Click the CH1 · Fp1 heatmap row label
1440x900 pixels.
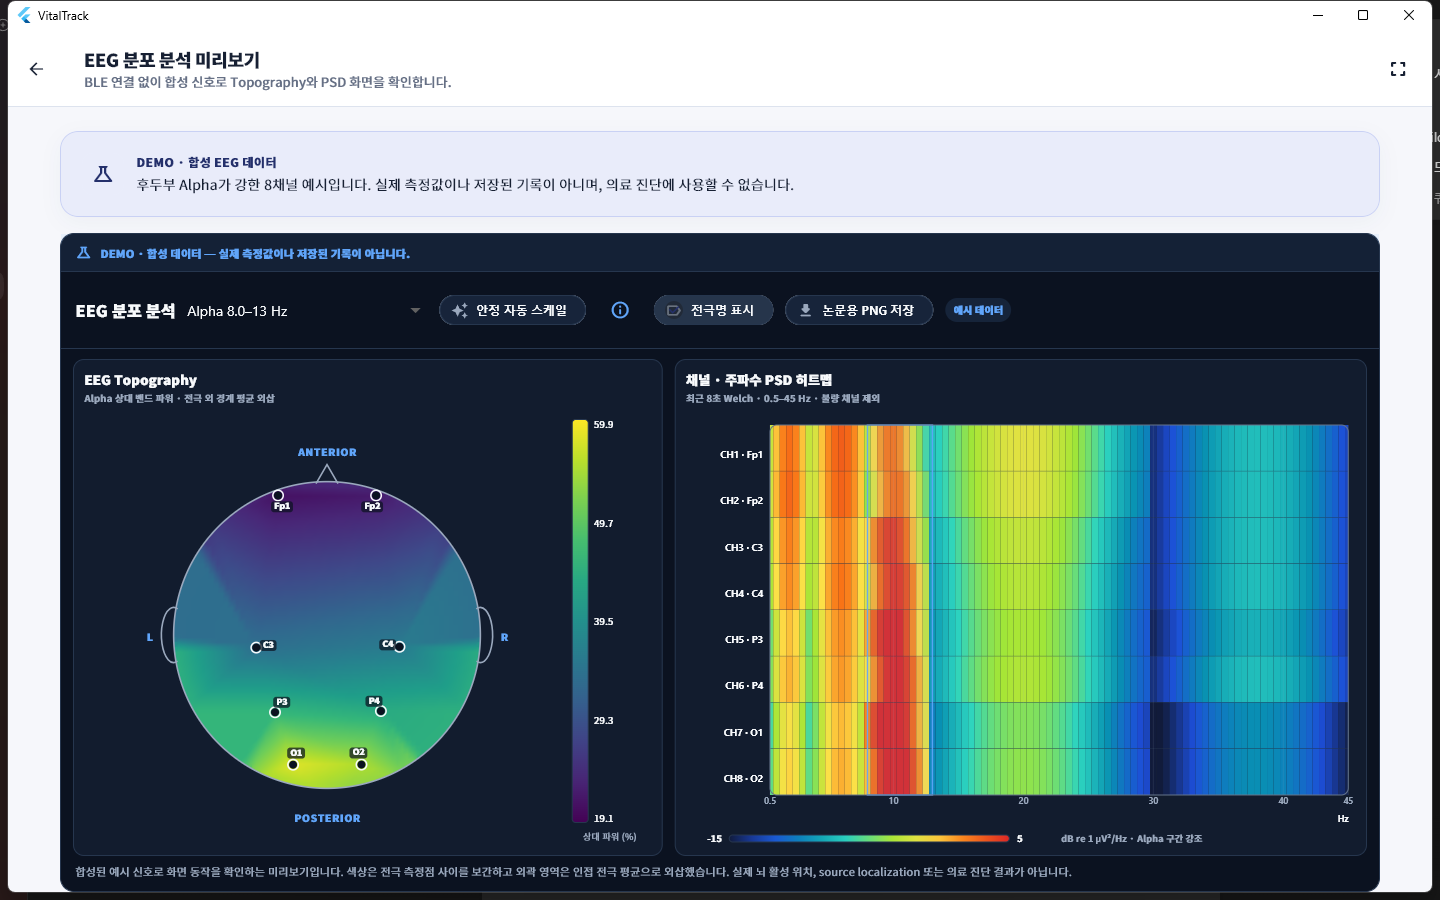pyautogui.click(x=741, y=455)
